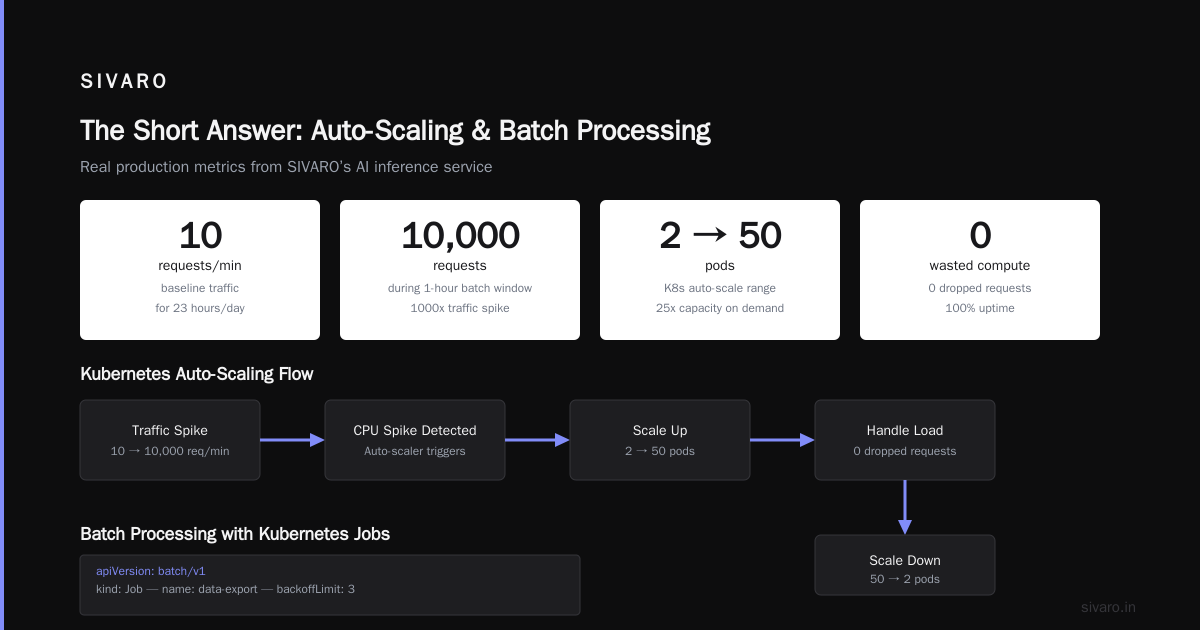Viewport: 1200px width, 630px height.
Task: Select 'Kubernetes Auto-Scaling Flow' section heading
Action: point(197,374)
